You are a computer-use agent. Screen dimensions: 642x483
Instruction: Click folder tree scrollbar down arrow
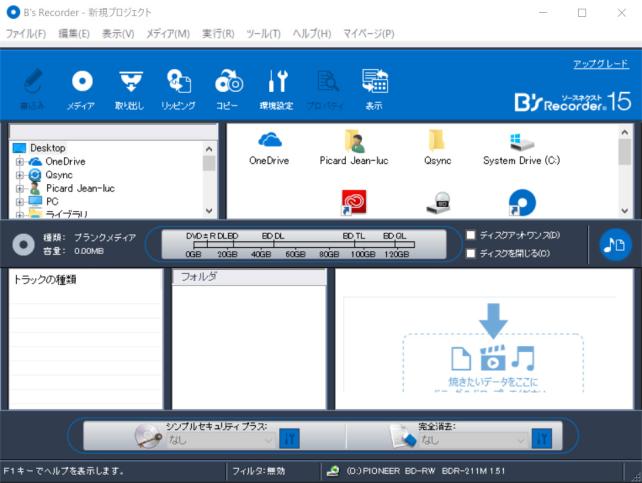click(x=209, y=211)
